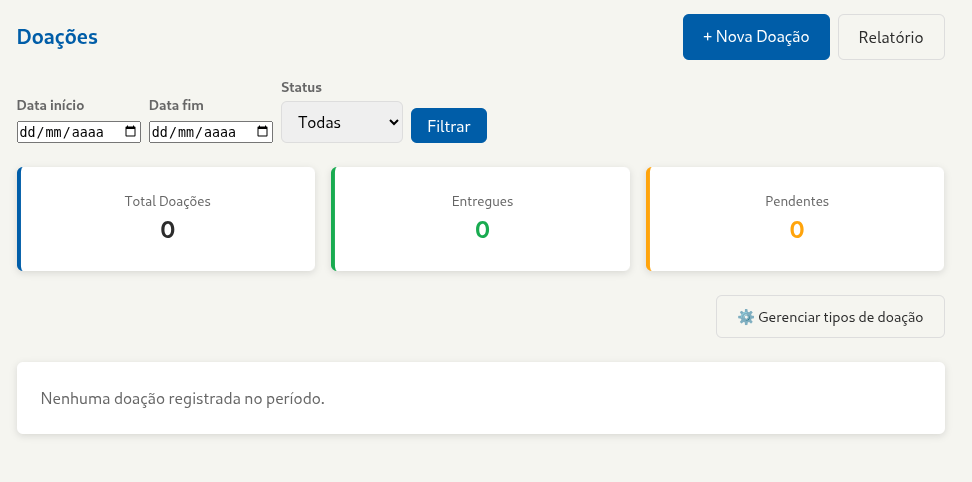
Task: Select the day segment in Data fim
Action: click(160, 131)
